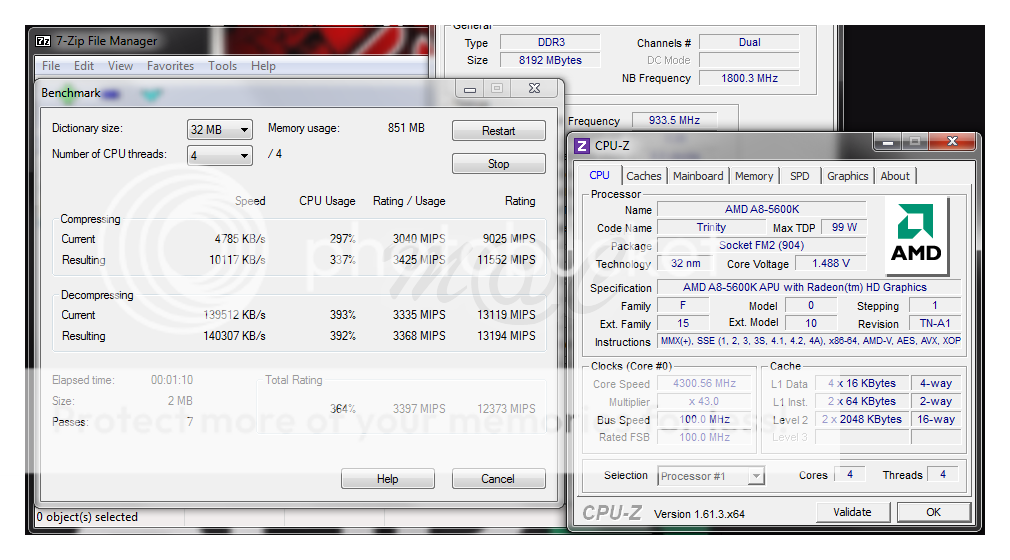Click the 8192 MBytes memory size value
1010x560 pixels.
[x=550, y=60]
